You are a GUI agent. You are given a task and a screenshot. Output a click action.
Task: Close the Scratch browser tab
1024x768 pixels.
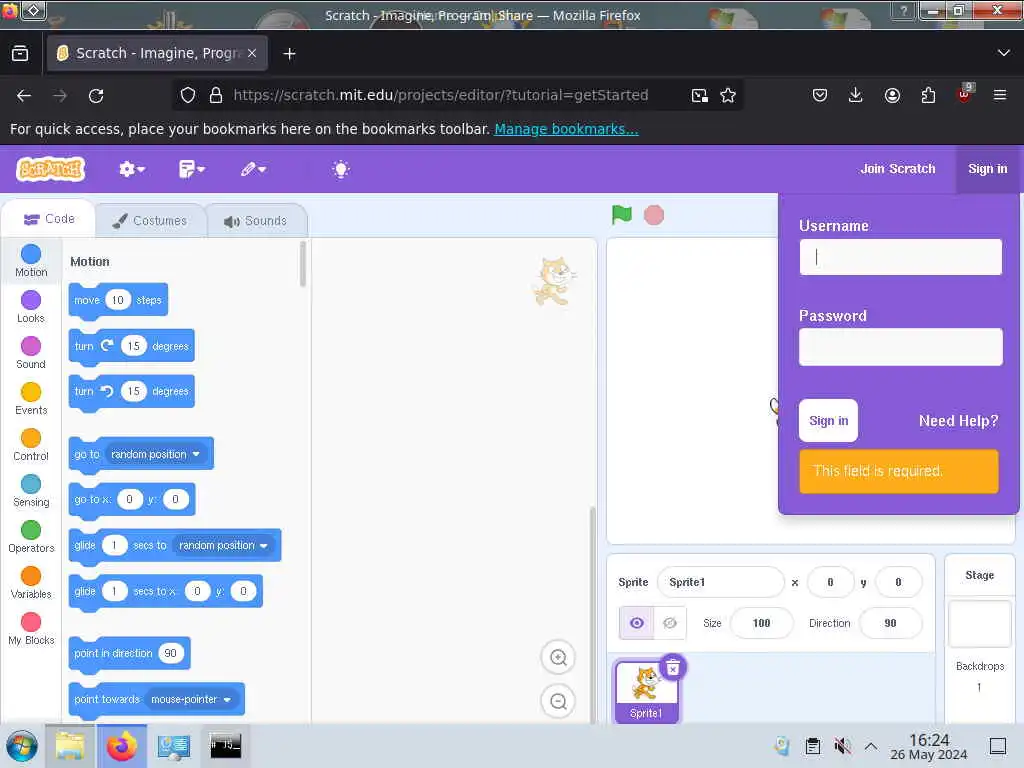tap(252, 53)
